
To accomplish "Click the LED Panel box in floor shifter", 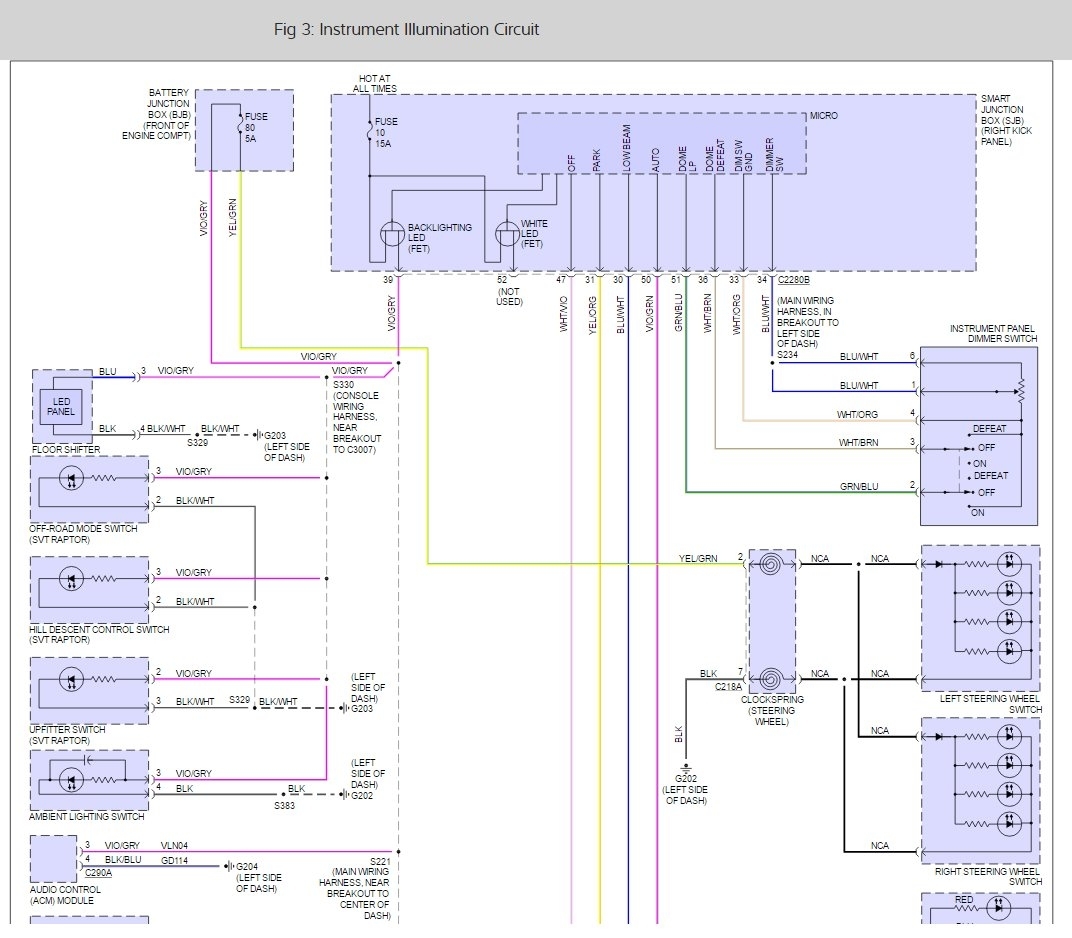I will pos(61,407).
